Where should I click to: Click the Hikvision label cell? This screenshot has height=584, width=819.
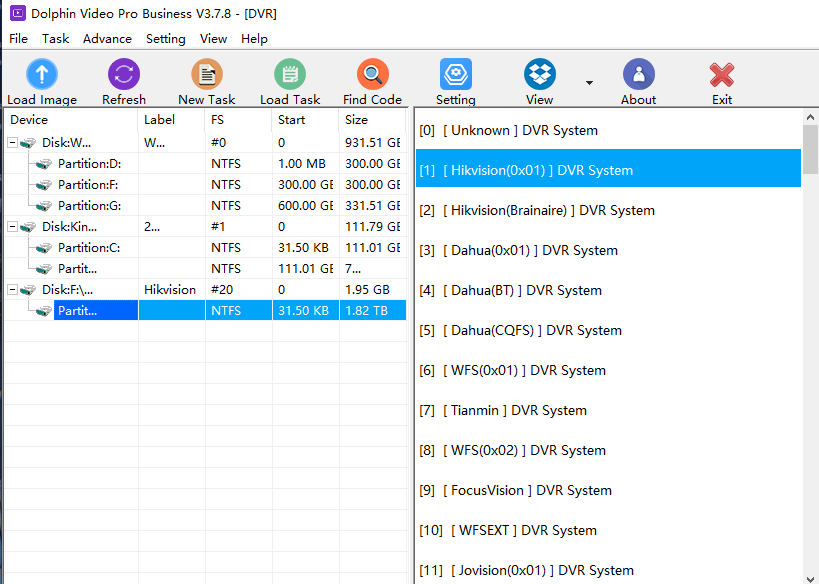point(170,289)
